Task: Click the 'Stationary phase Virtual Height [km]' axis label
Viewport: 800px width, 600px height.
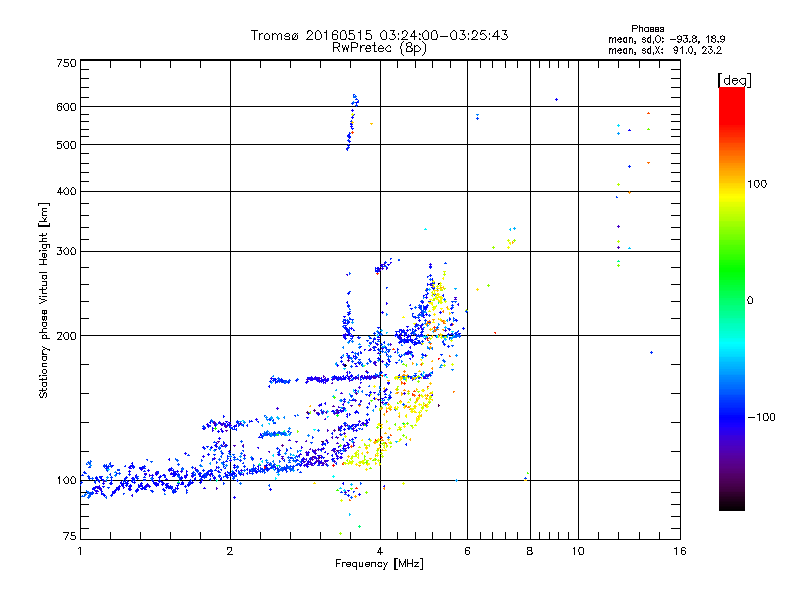Action: (x=44, y=301)
